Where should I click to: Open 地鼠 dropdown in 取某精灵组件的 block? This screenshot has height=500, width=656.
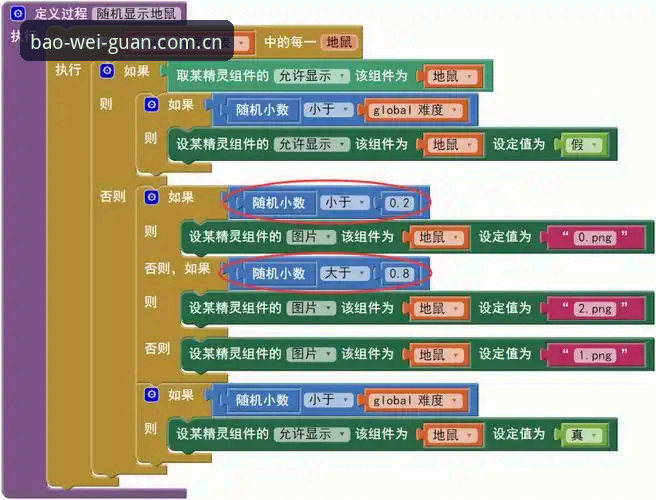[x=452, y=77]
